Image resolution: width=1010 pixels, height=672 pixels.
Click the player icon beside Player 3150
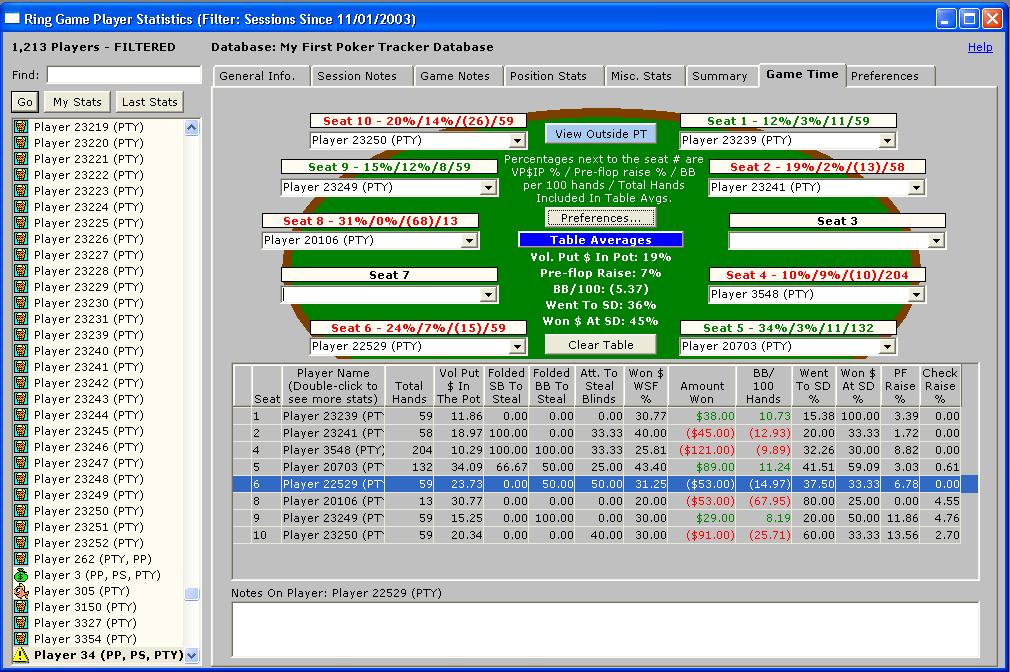(x=20, y=607)
